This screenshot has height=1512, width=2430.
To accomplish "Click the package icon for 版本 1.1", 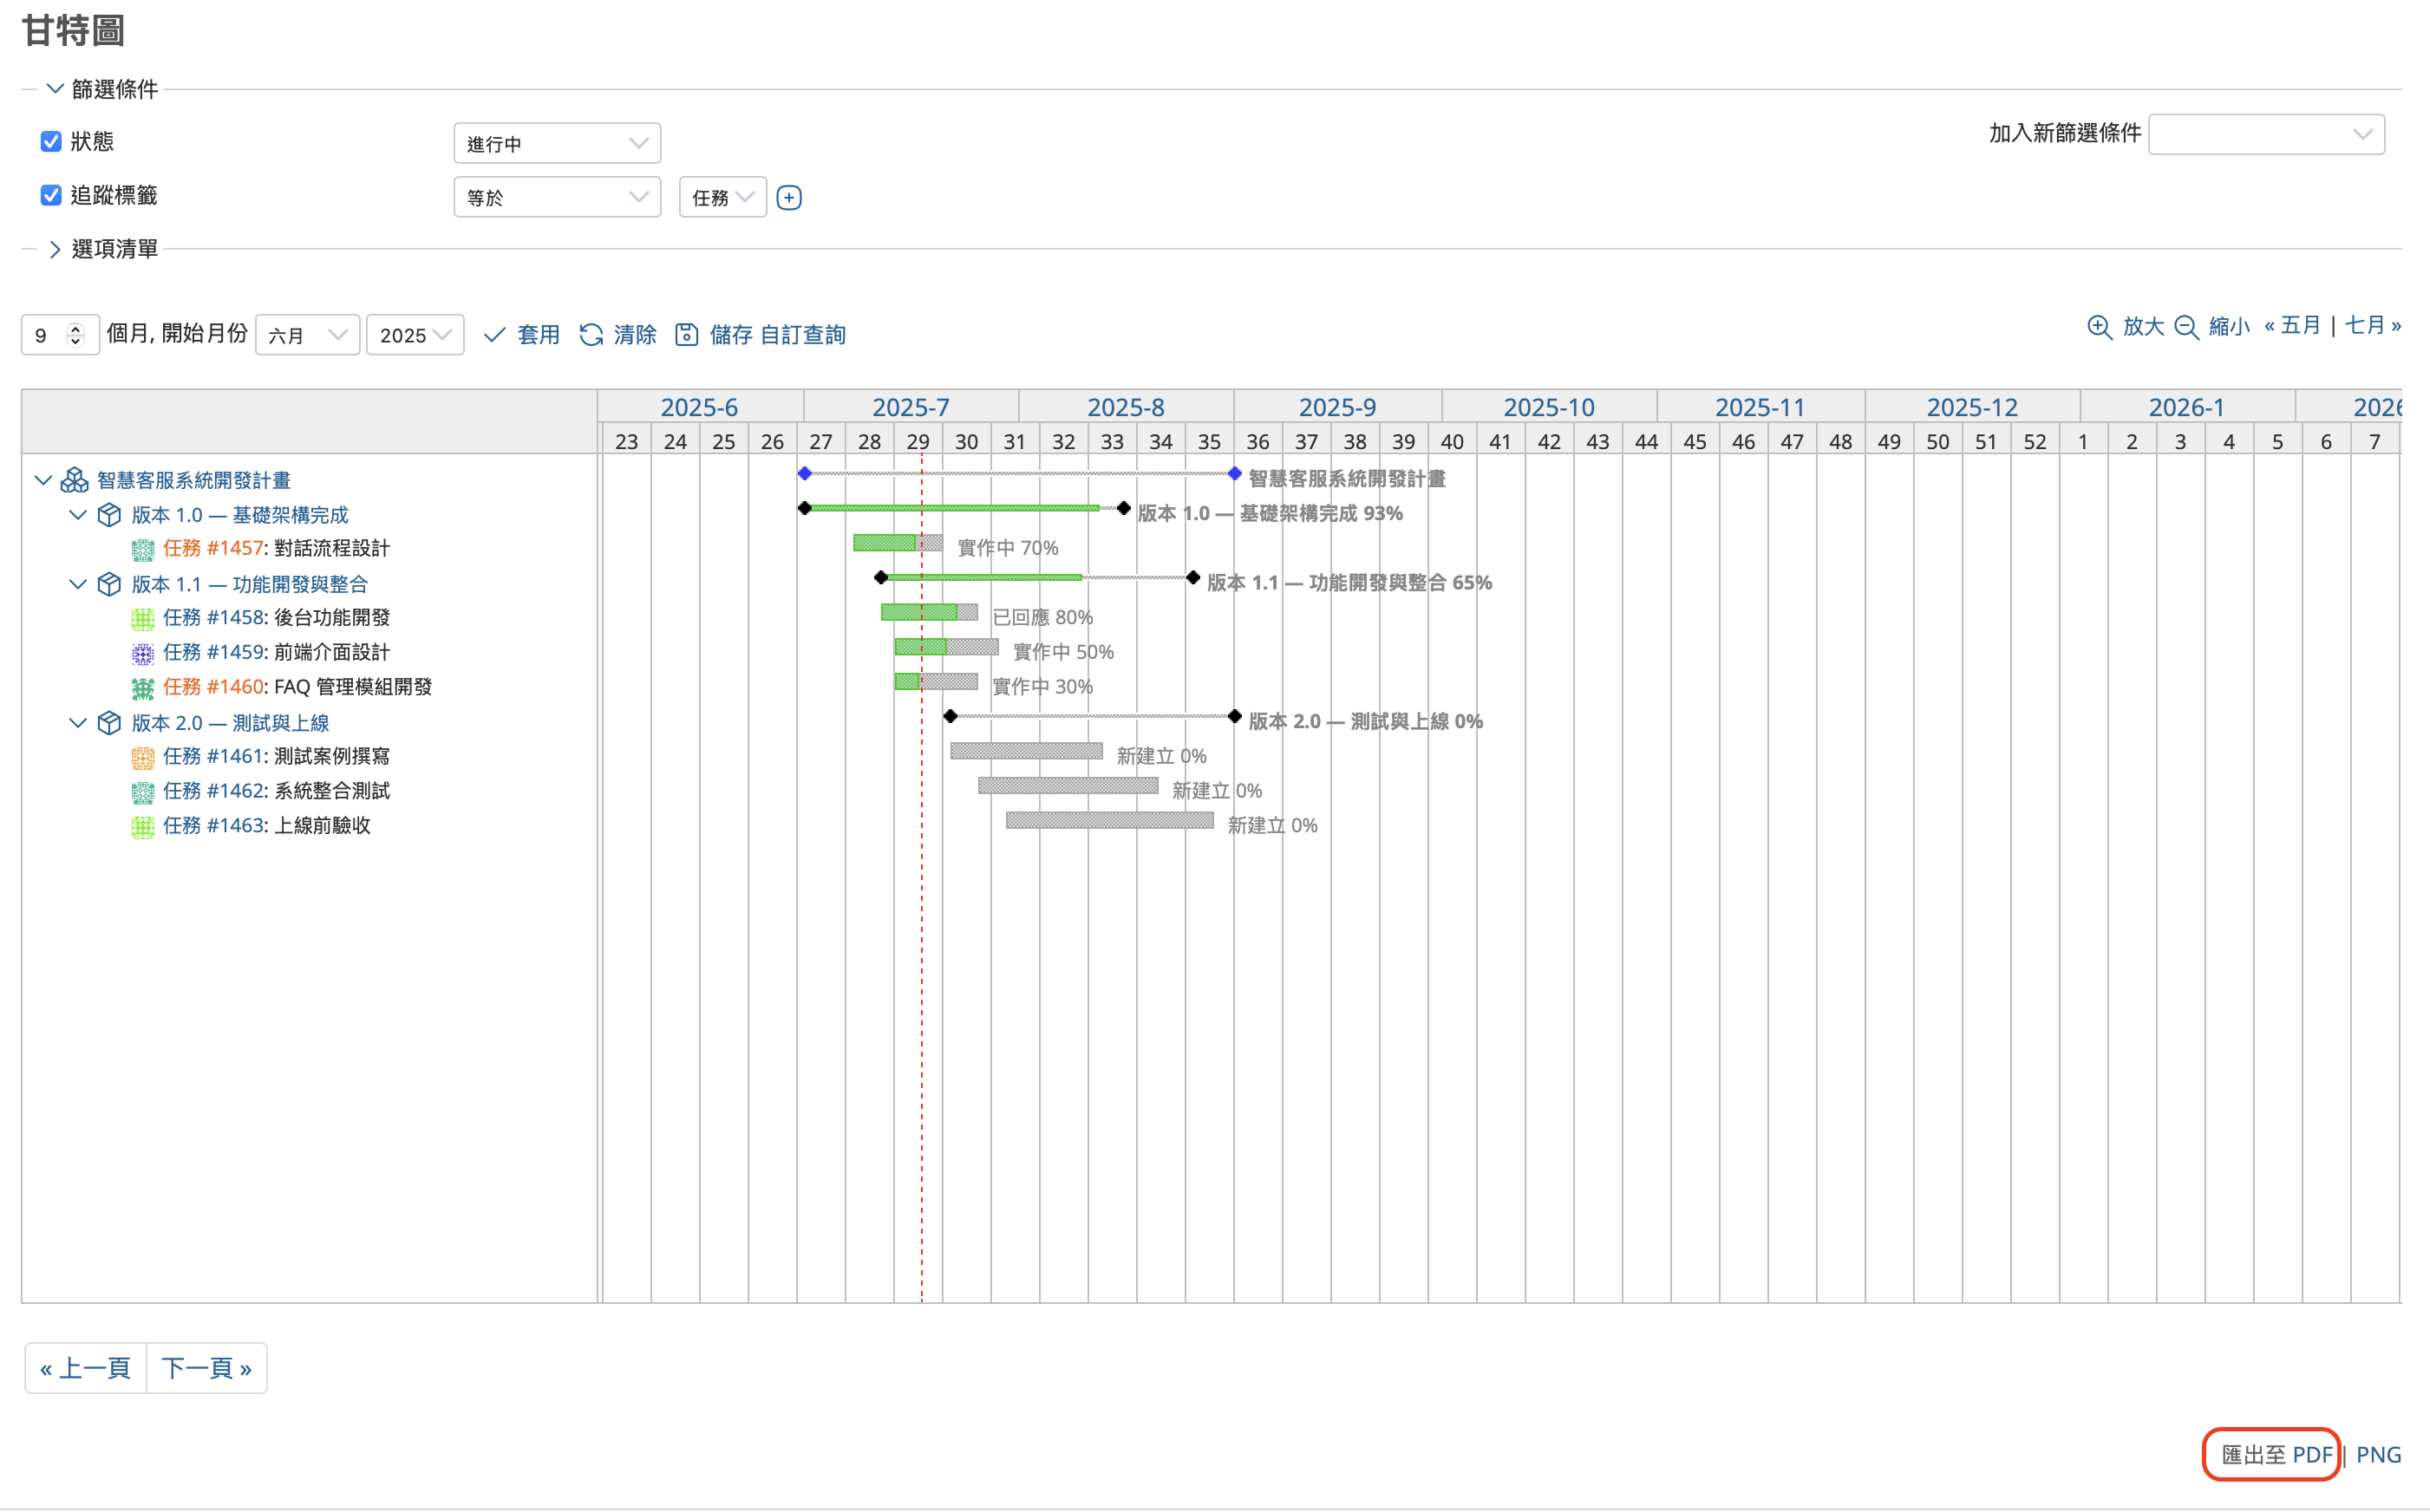I will (x=109, y=584).
